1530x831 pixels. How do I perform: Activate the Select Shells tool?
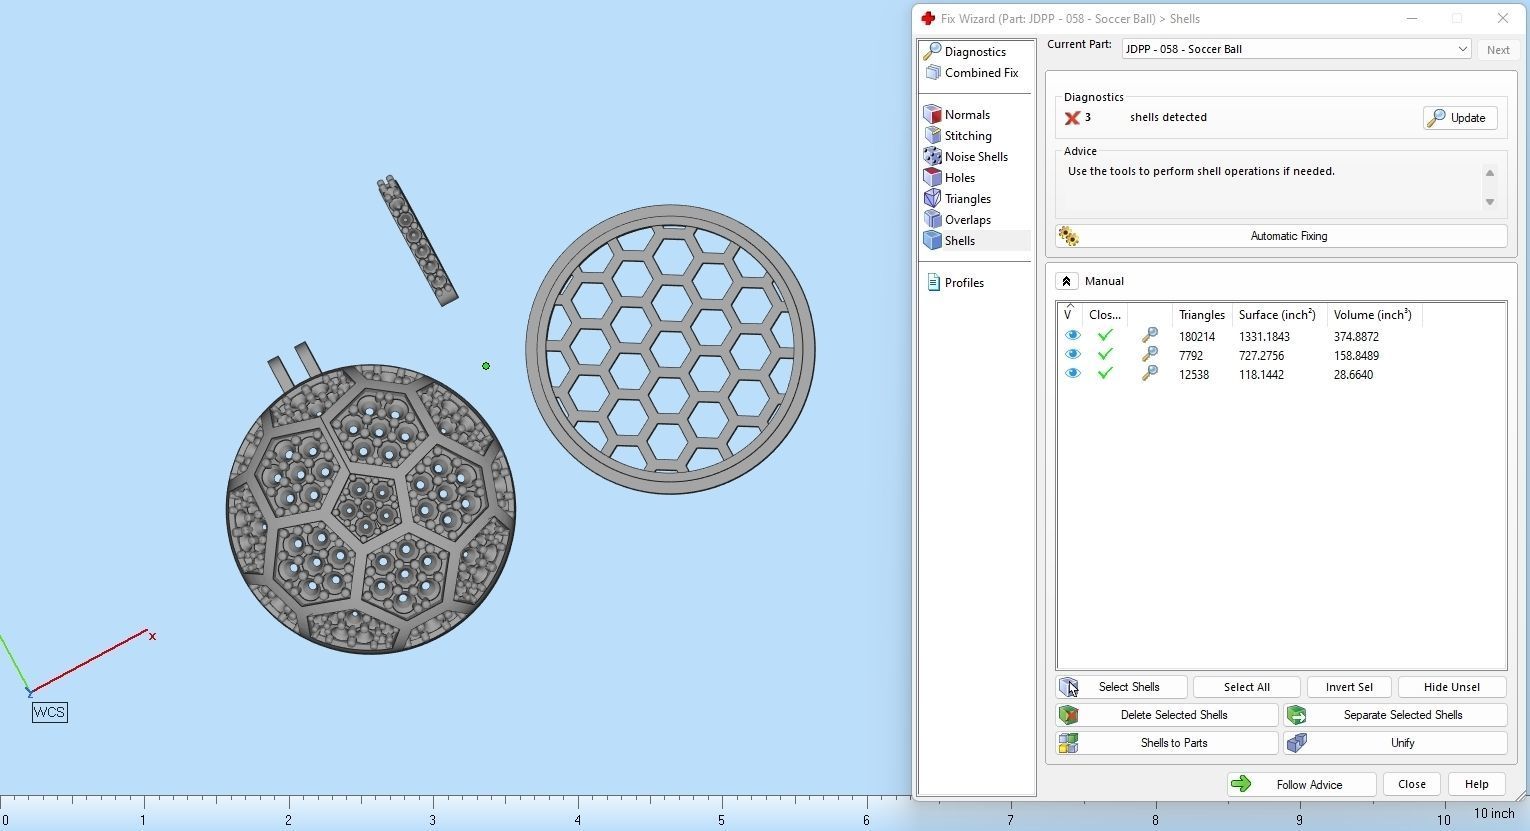1121,687
